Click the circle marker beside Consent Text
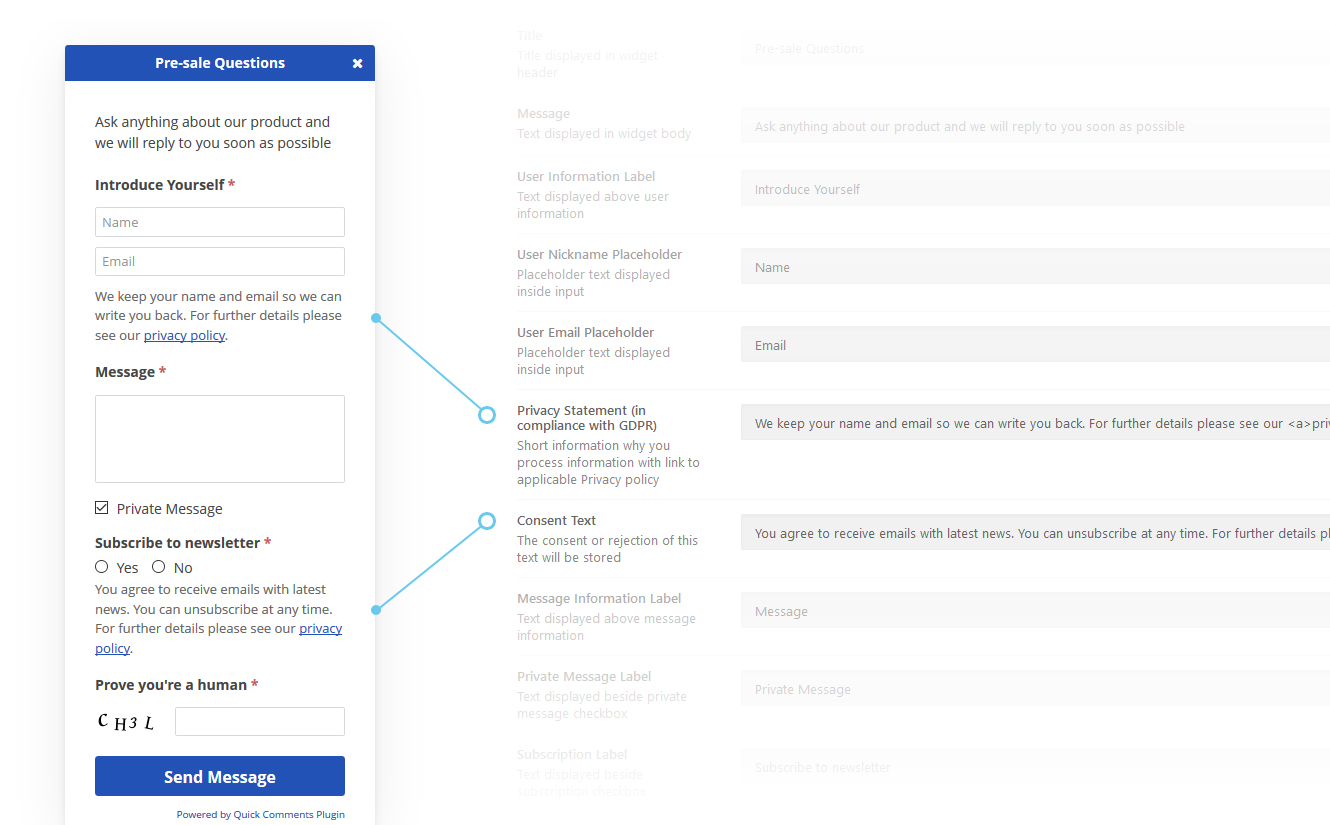Screen dimensions: 1330x825 [487, 521]
